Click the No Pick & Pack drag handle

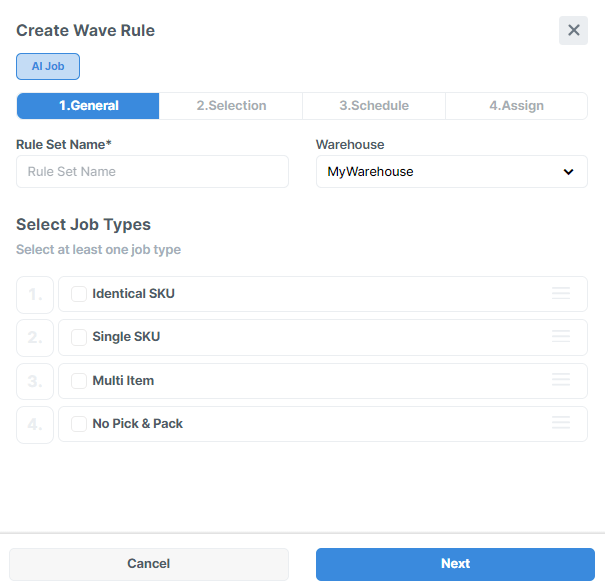coord(561,423)
